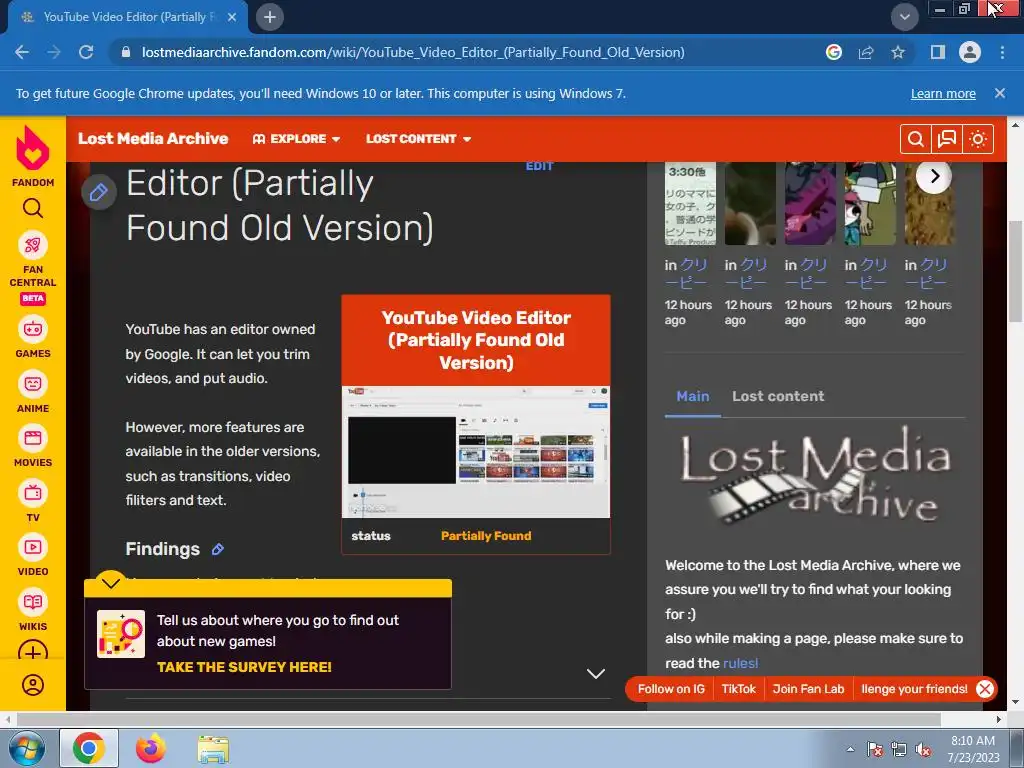Reload the page

pos(86,52)
